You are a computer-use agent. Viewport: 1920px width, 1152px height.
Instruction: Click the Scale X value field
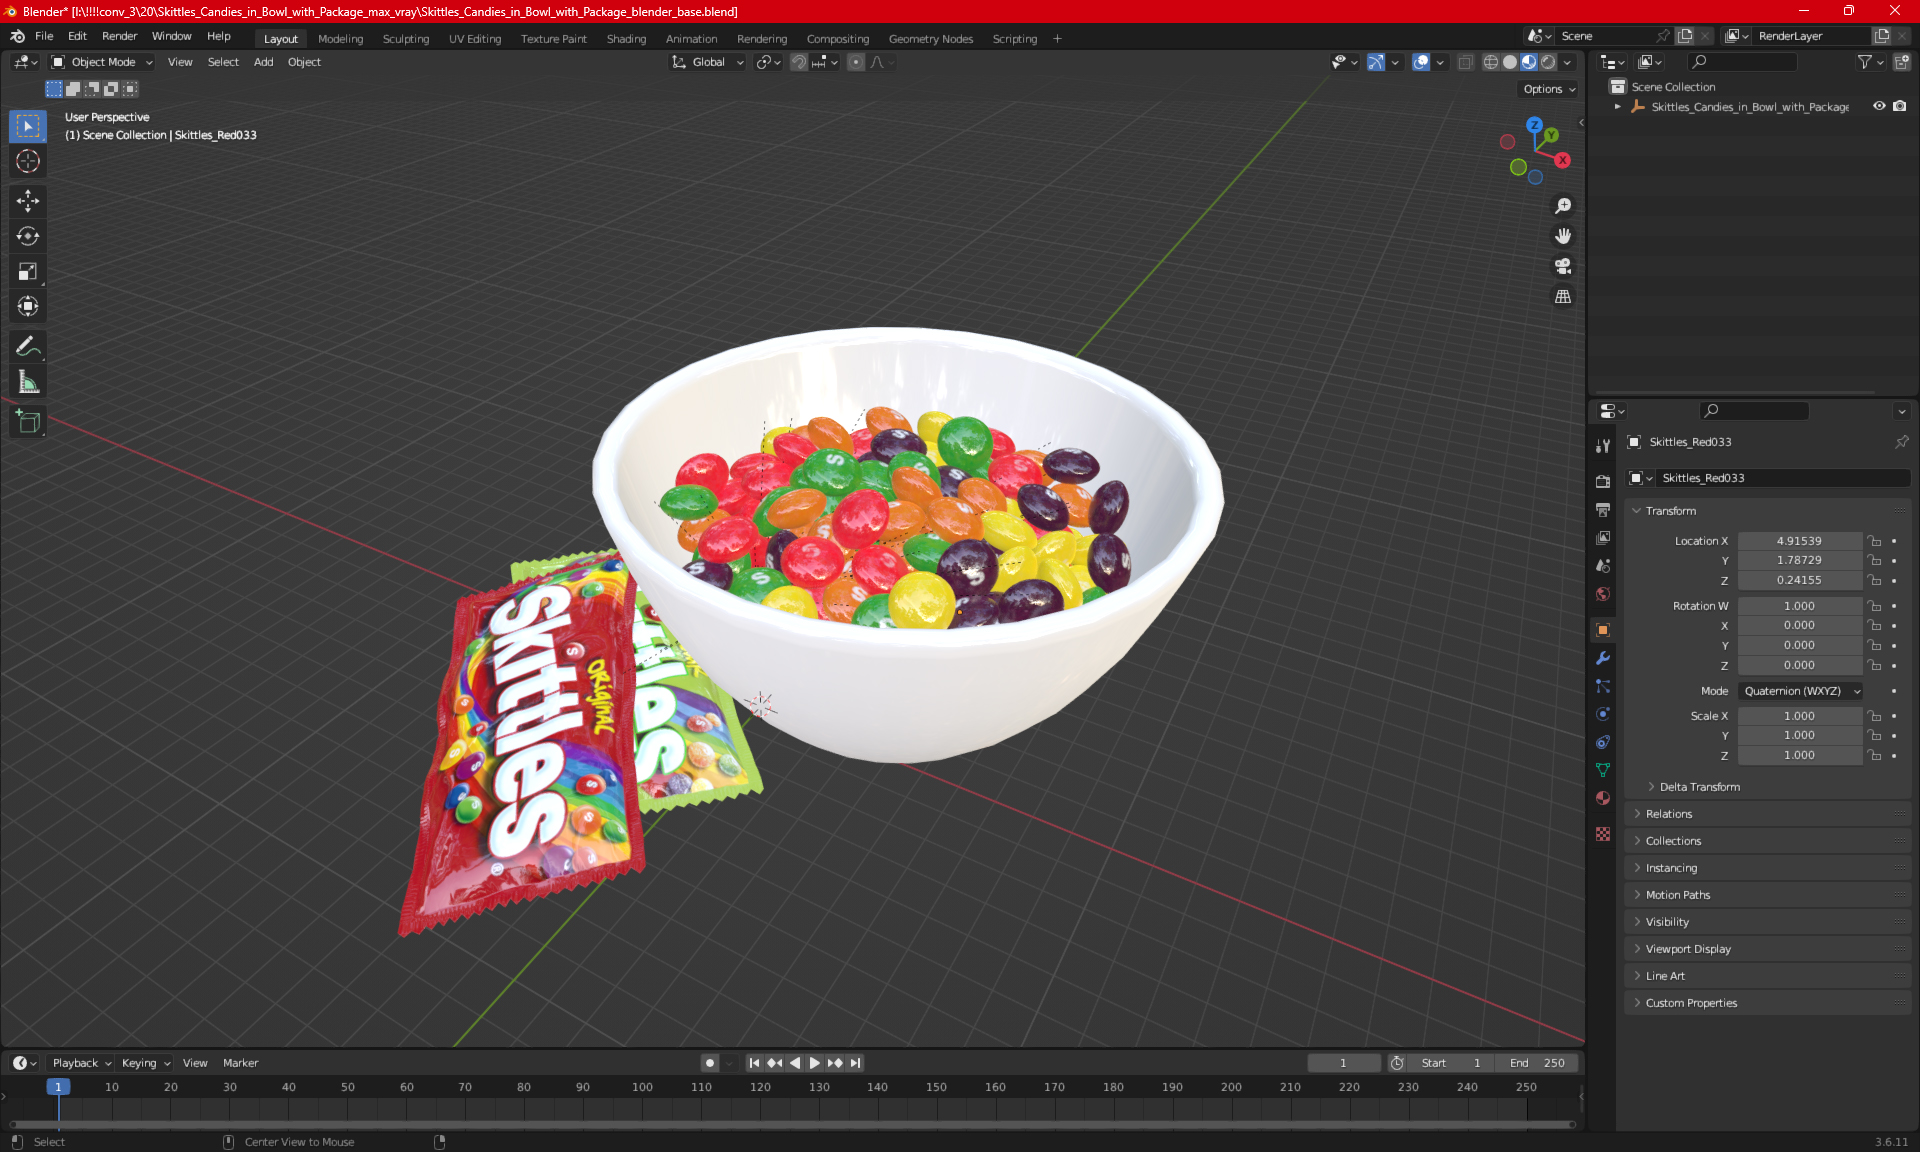click(1798, 716)
